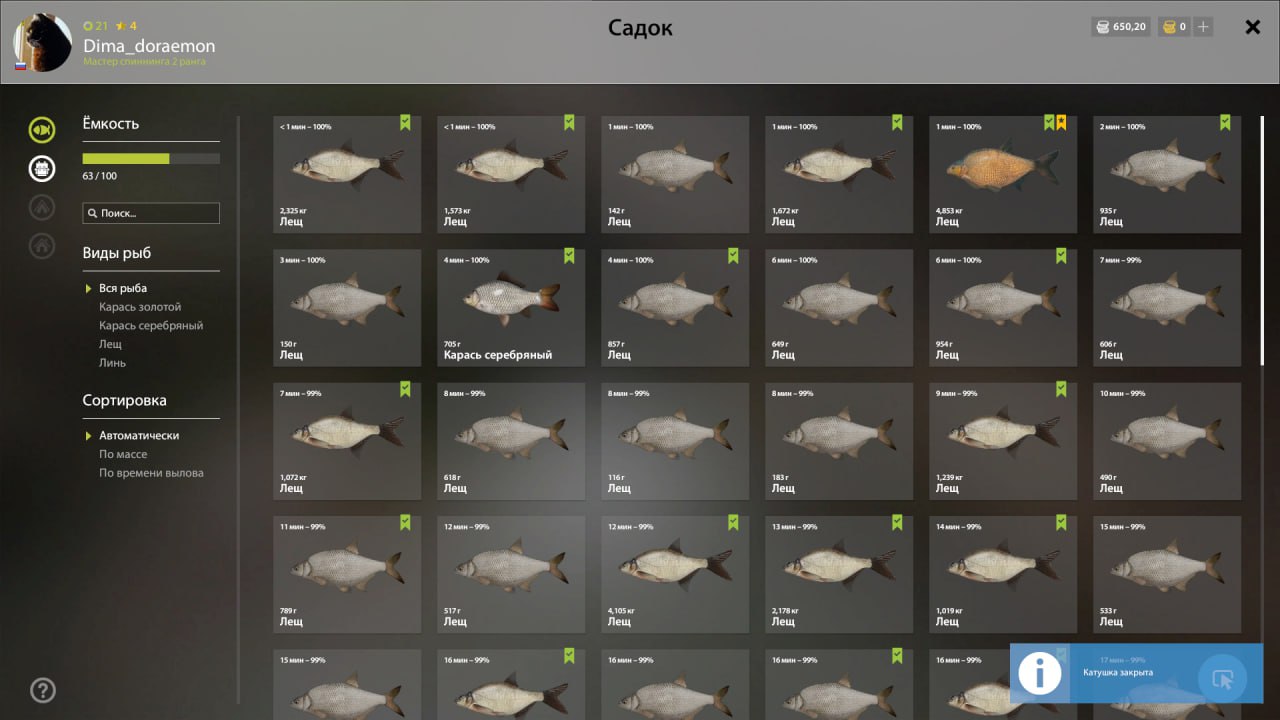Viewport: 1280px width, 720px height.
Task: Sort fish По времени вылова
Action: pos(151,473)
